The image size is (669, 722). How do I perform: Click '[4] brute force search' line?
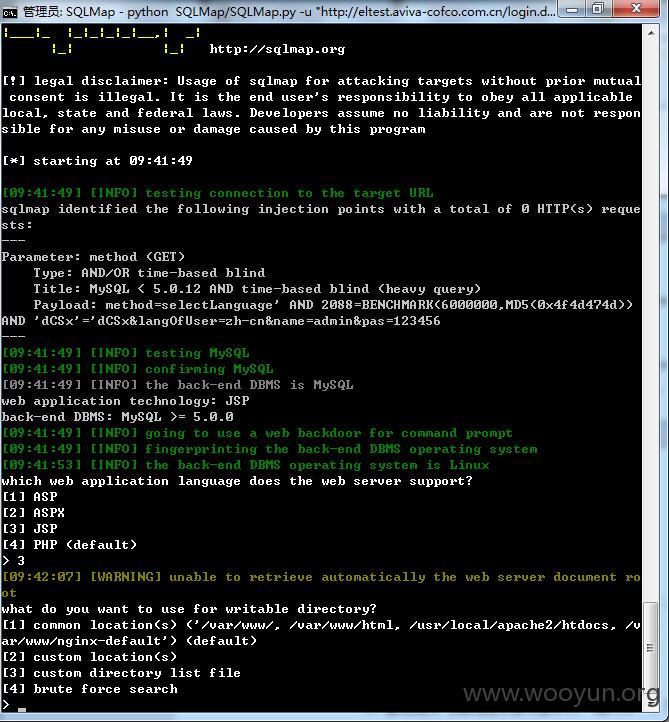[x=90, y=689]
